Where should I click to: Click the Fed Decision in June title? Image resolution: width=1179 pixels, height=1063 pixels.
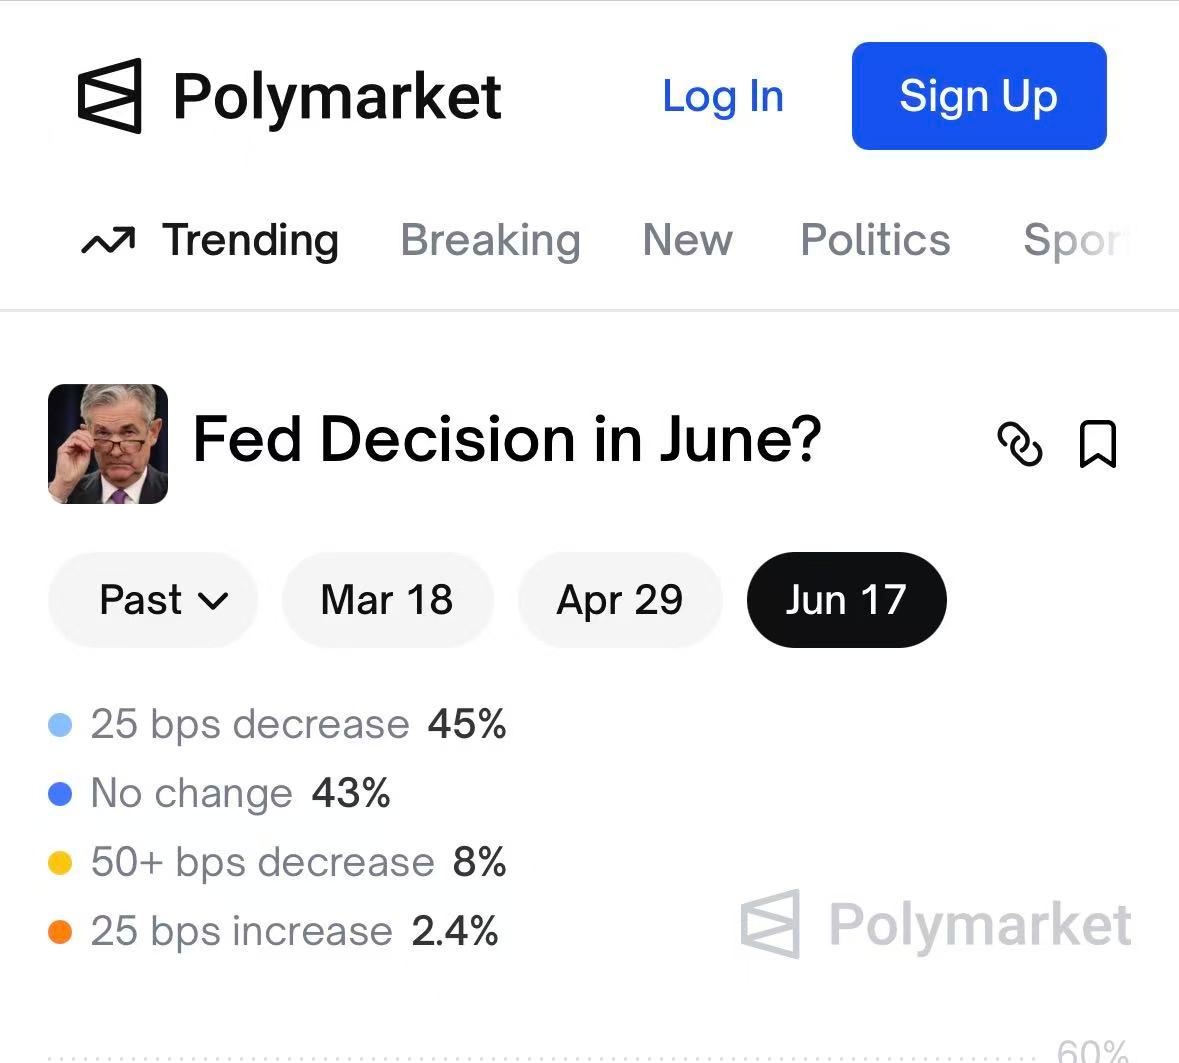[506, 440]
